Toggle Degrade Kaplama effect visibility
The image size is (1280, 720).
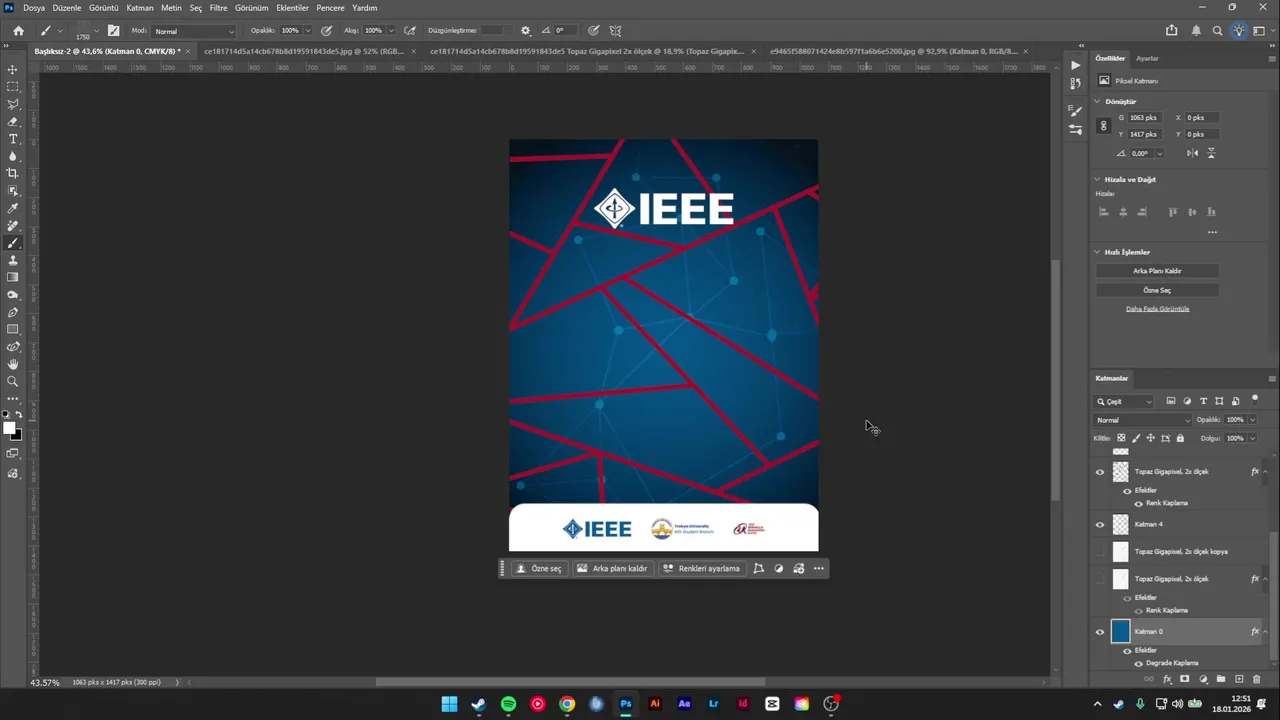point(1138,663)
